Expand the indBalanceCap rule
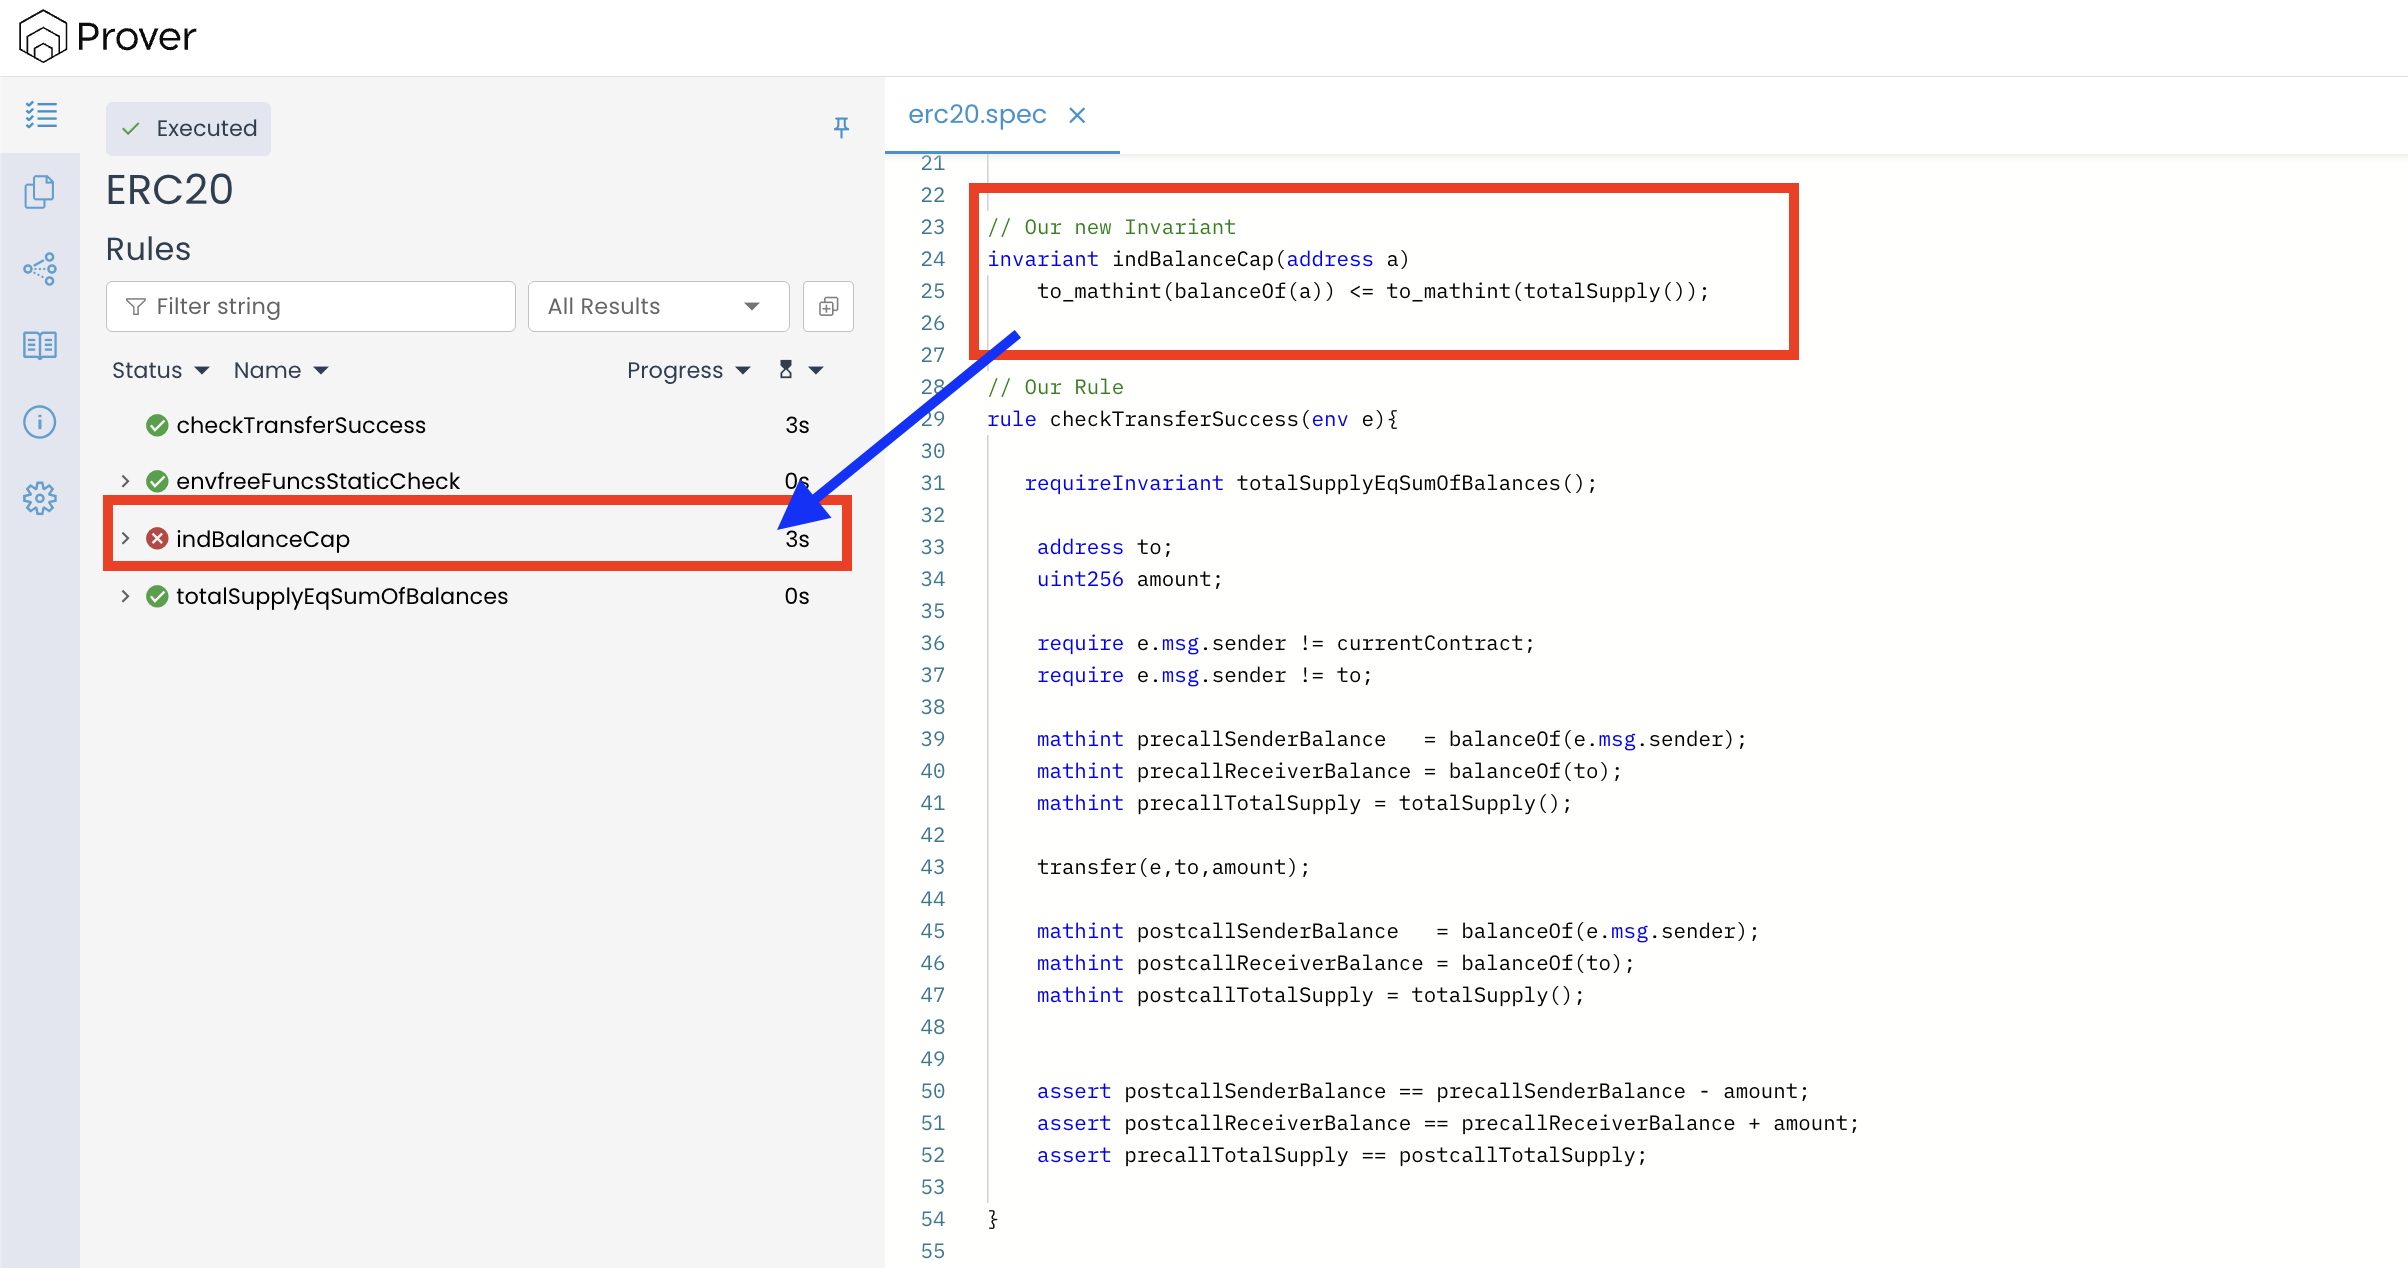This screenshot has width=2408, height=1268. pyautogui.click(x=125, y=538)
